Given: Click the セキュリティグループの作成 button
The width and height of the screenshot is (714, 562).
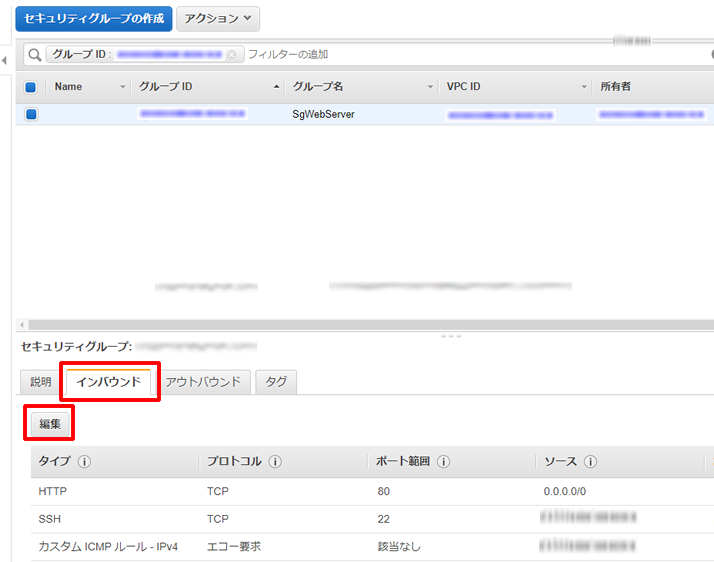Looking at the screenshot, I should point(94,19).
